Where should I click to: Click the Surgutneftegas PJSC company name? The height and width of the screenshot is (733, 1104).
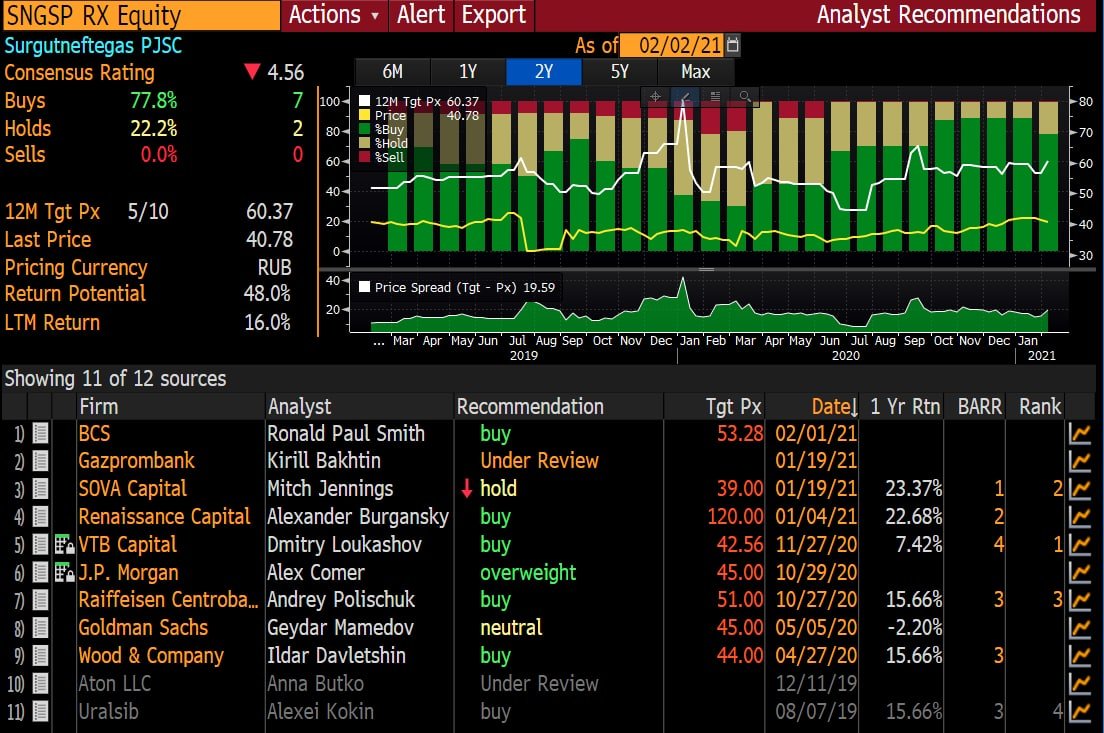(x=93, y=46)
